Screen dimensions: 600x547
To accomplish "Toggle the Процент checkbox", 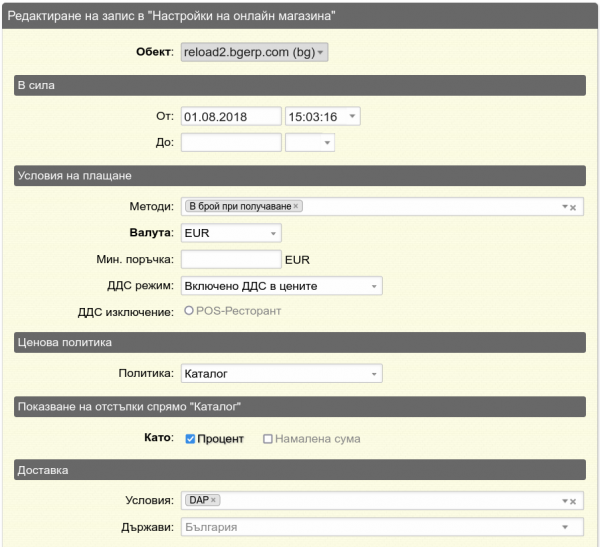I will [x=190, y=439].
